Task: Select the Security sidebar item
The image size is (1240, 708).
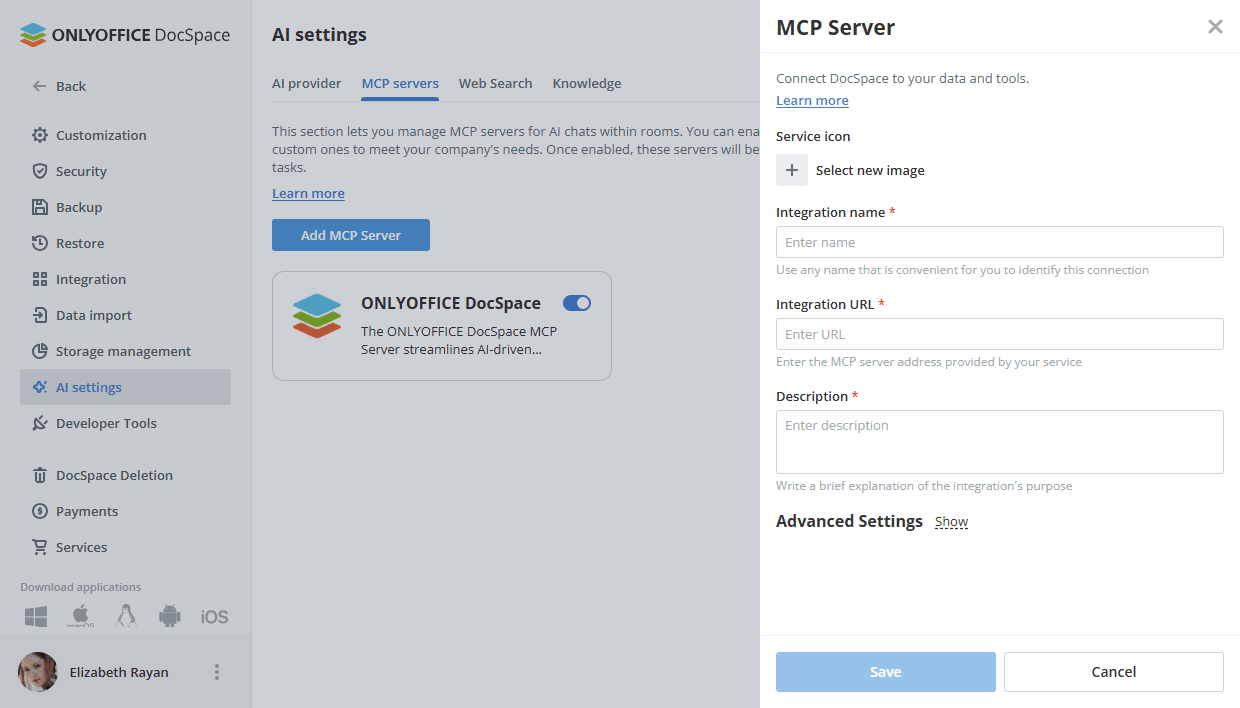Action: coord(80,171)
